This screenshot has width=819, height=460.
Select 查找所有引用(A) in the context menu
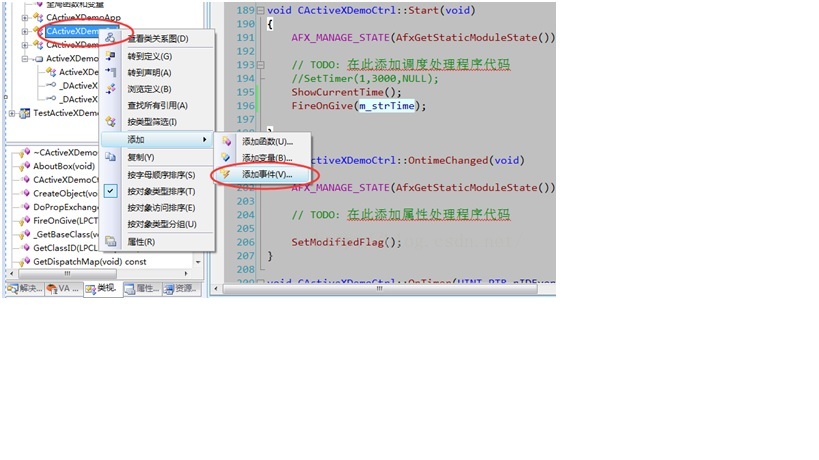pos(157,105)
